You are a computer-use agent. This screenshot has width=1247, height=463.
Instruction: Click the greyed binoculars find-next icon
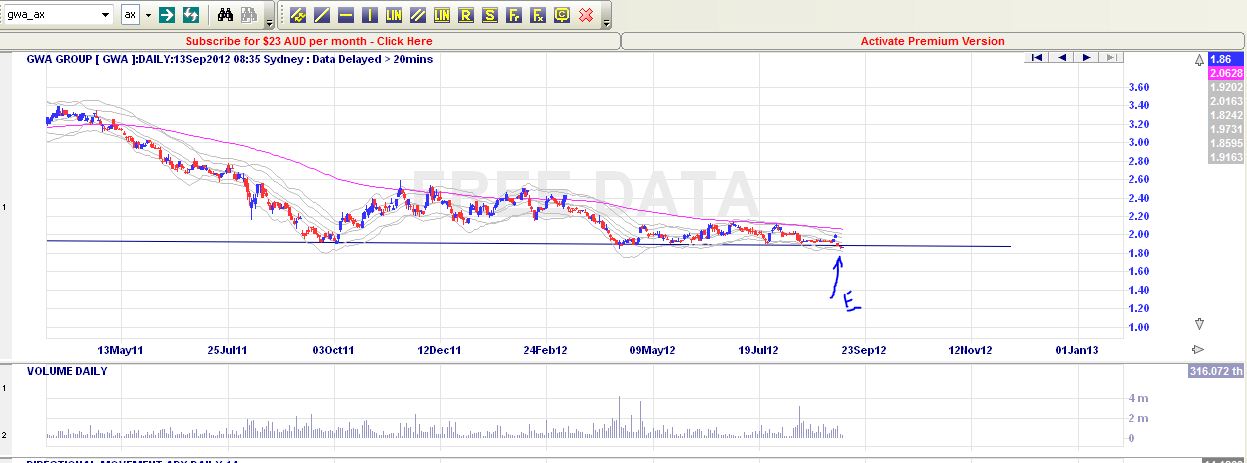(x=249, y=15)
